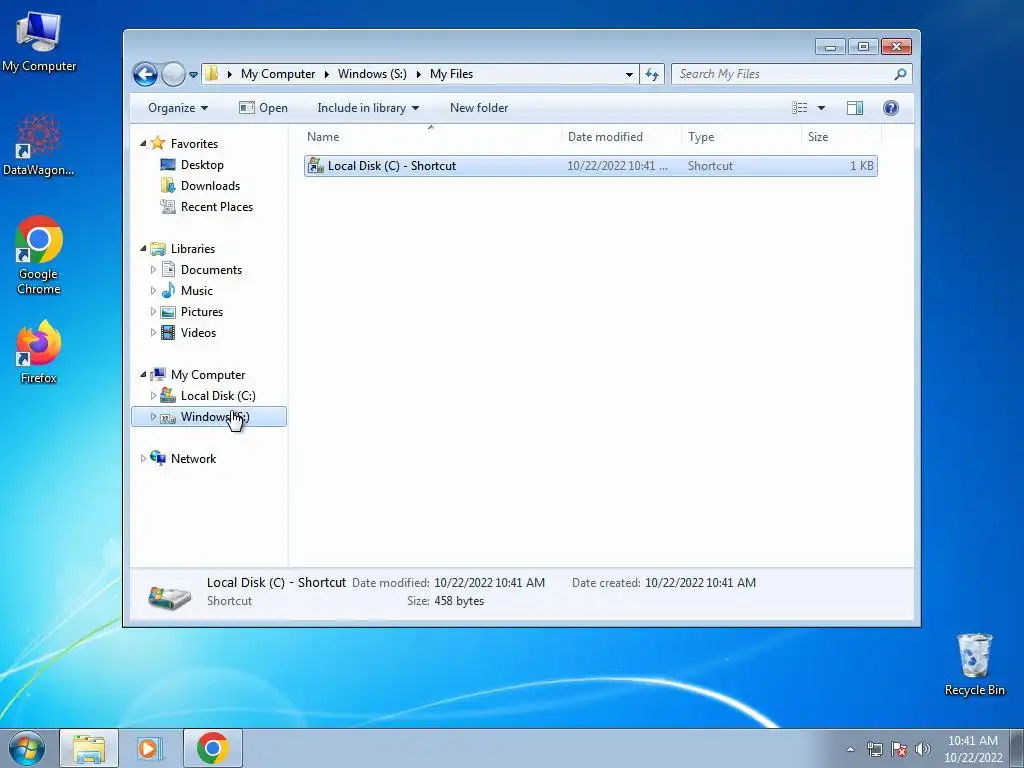Sort files by the Name column
Screen dimensions: 1024x768
point(430,136)
